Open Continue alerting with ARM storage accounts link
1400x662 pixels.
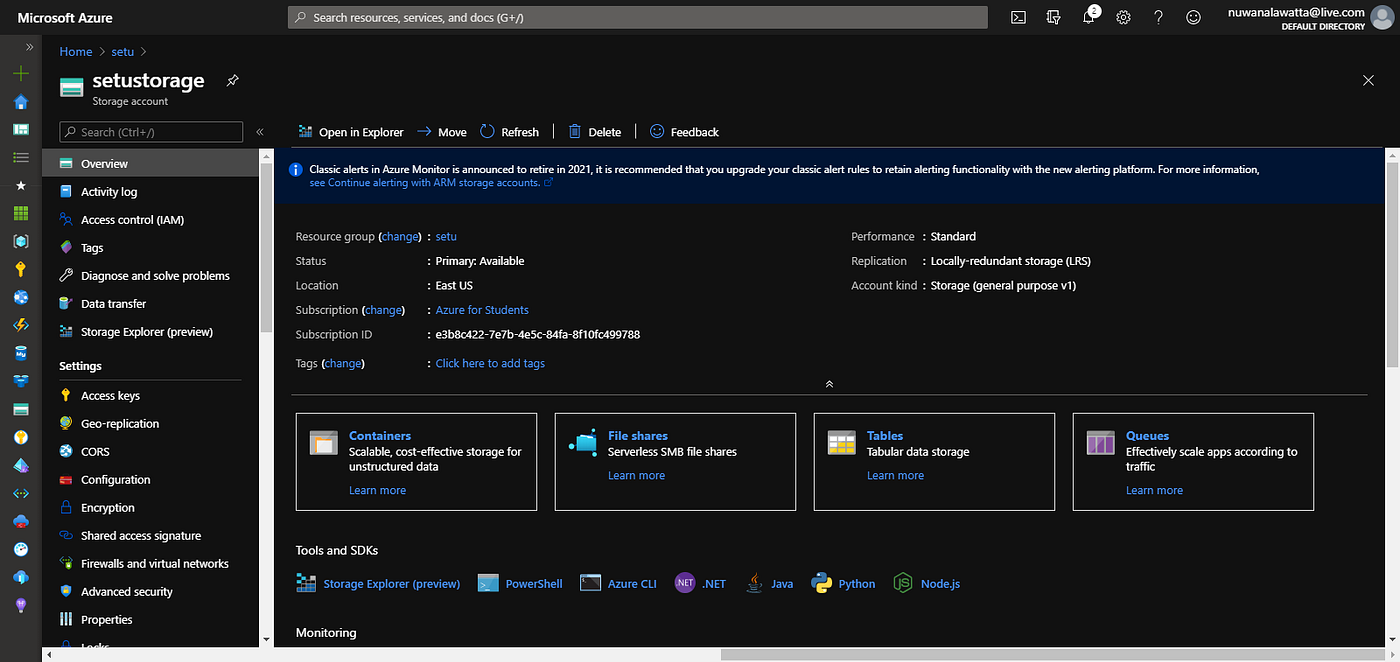(431, 183)
